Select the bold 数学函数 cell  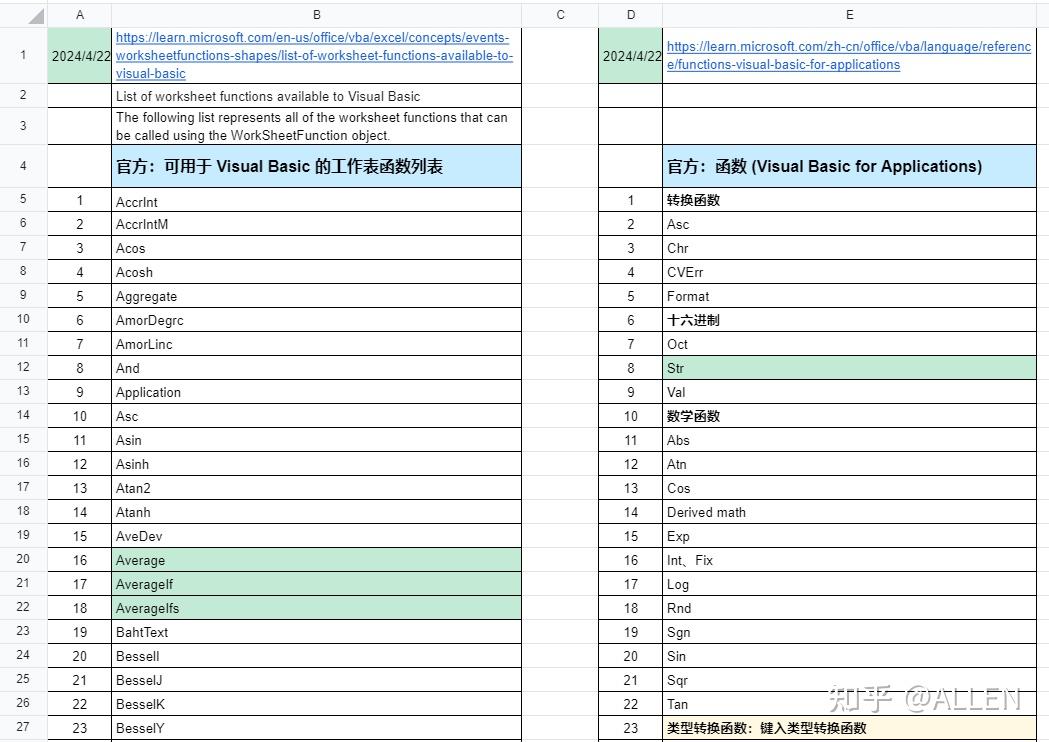click(x=848, y=416)
